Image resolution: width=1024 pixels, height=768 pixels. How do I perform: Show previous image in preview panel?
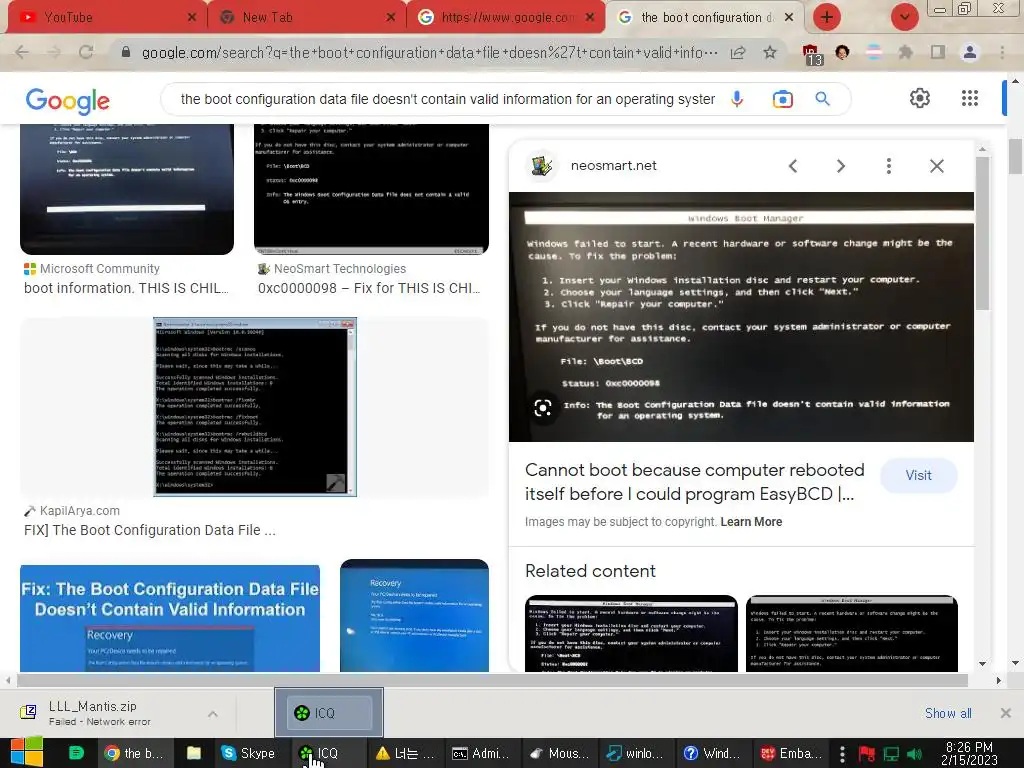[x=793, y=166]
